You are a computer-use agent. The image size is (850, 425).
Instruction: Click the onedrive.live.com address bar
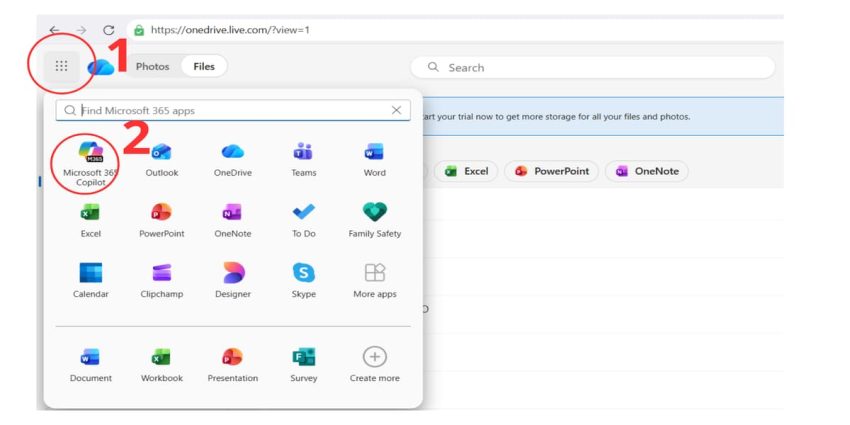point(454,30)
